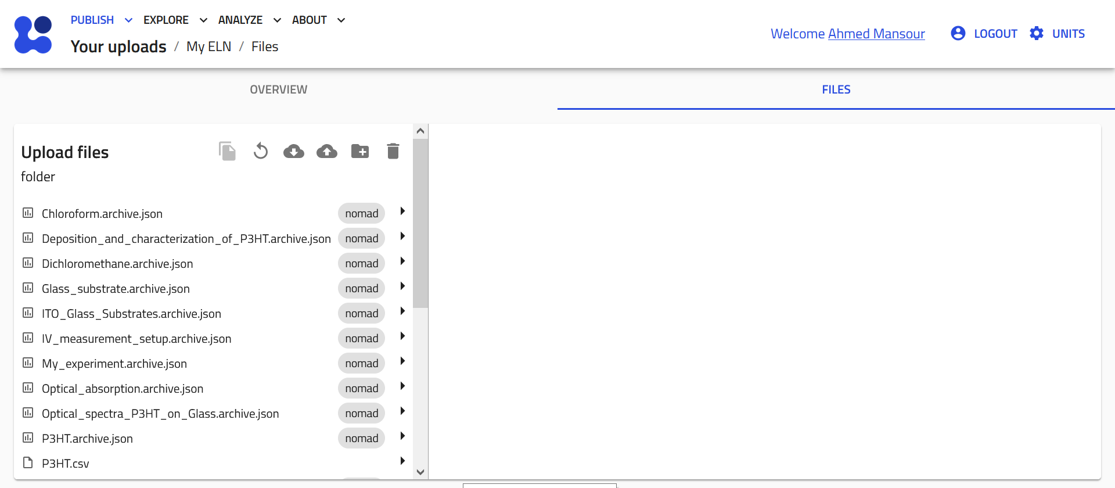This screenshot has width=1115, height=488.
Task: Click the create new folder icon
Action: (360, 151)
